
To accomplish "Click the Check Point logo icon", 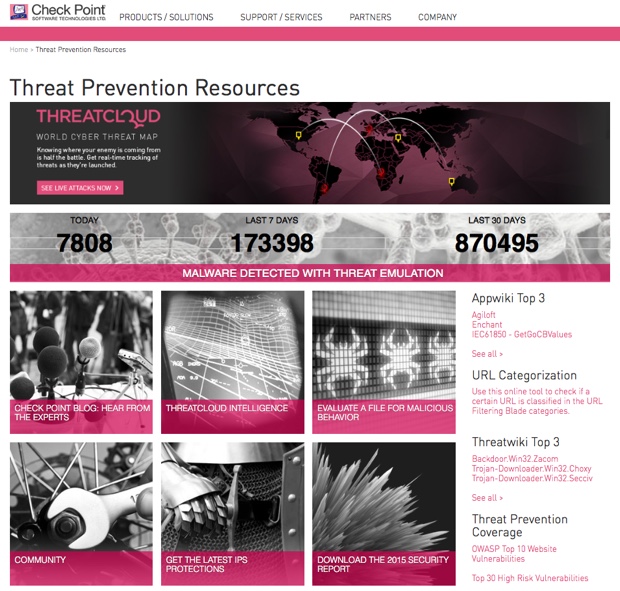I will pyautogui.click(x=19, y=12).
